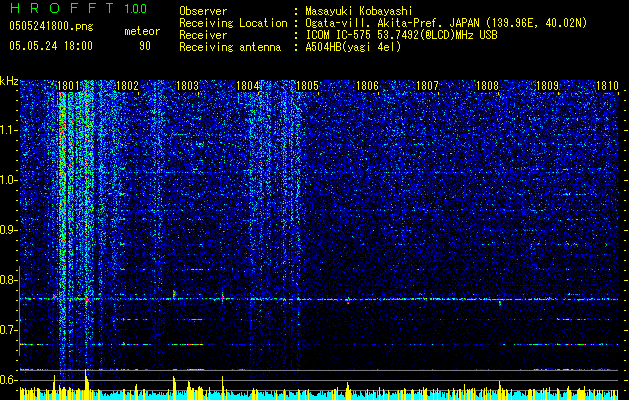This screenshot has width=629, height=400.
Task: Click the 1.0 kHz frequency axis label
Action: point(9,180)
